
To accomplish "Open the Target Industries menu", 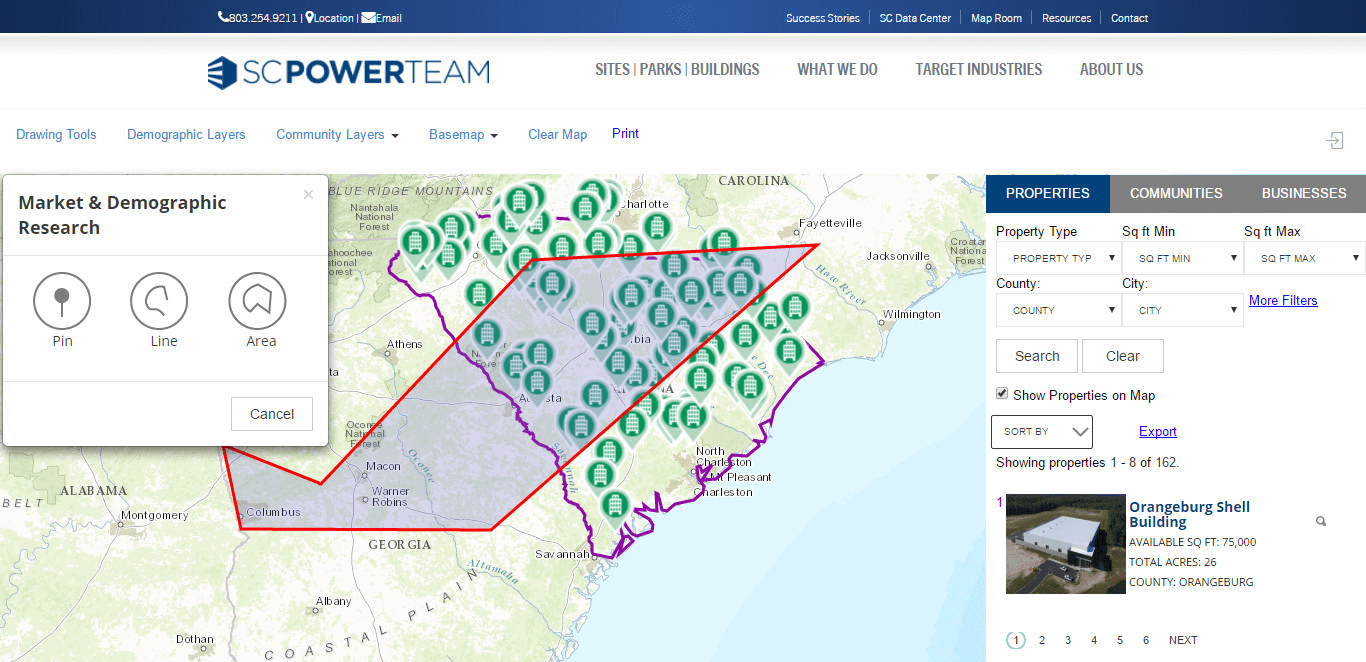I will pyautogui.click(x=979, y=70).
